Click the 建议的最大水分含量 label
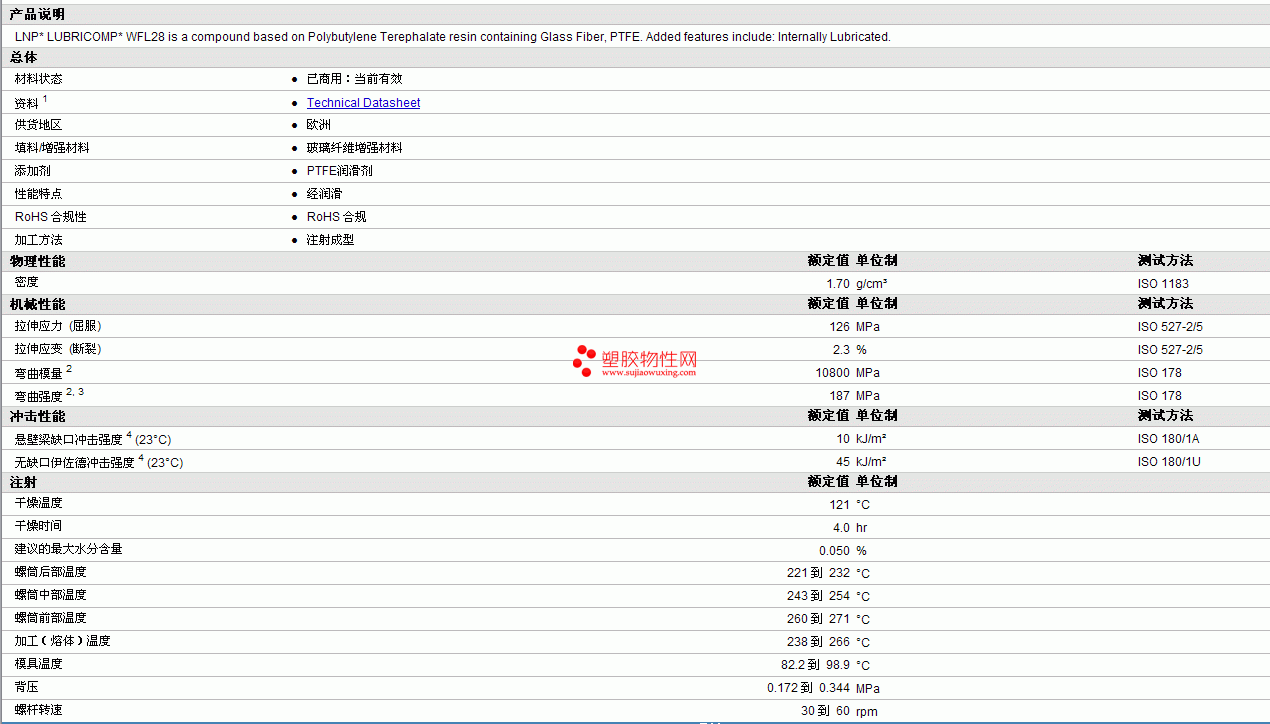This screenshot has width=1270, height=724. tap(69, 549)
